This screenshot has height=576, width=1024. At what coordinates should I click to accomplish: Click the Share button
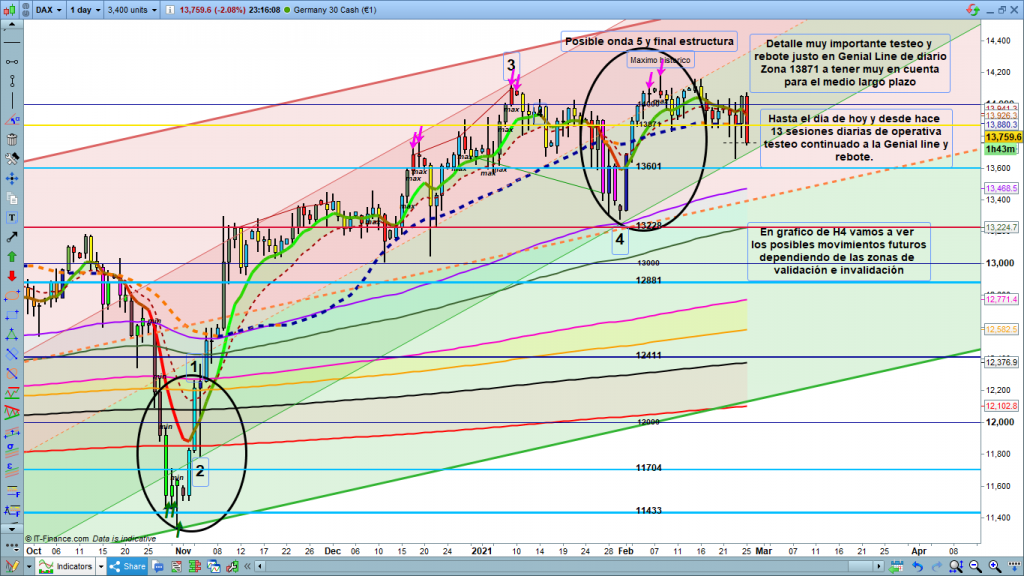tap(130, 567)
